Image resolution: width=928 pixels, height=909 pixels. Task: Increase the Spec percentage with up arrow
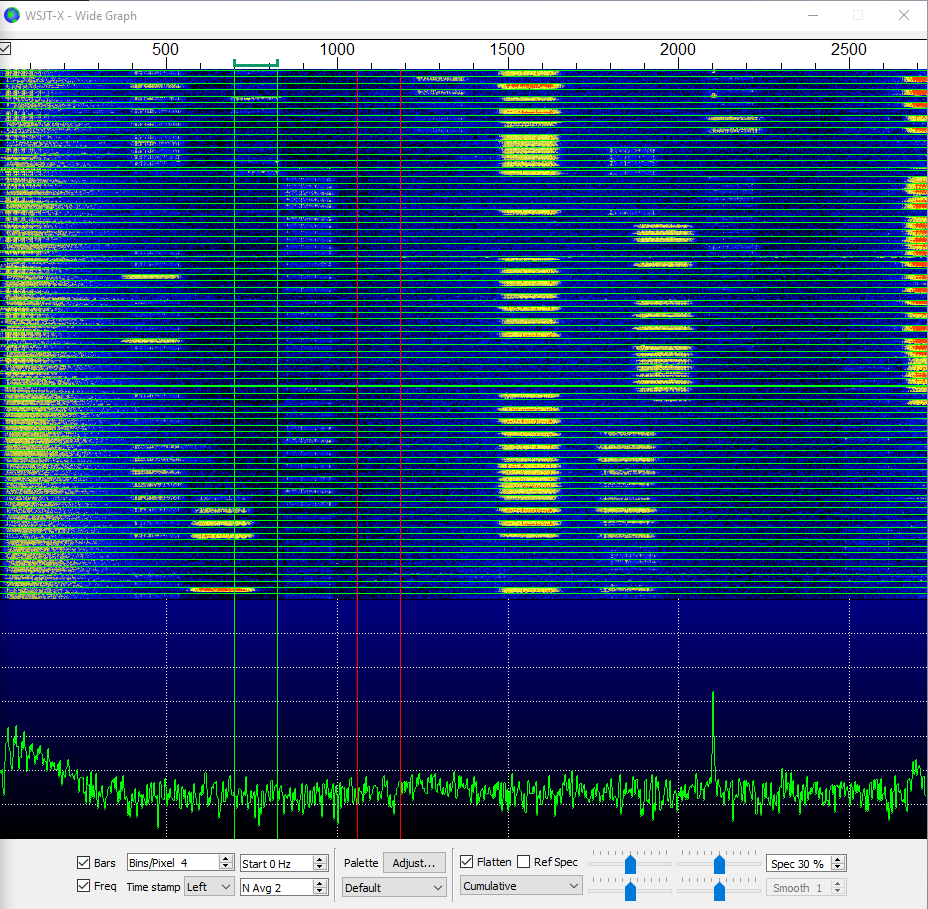pos(838,859)
